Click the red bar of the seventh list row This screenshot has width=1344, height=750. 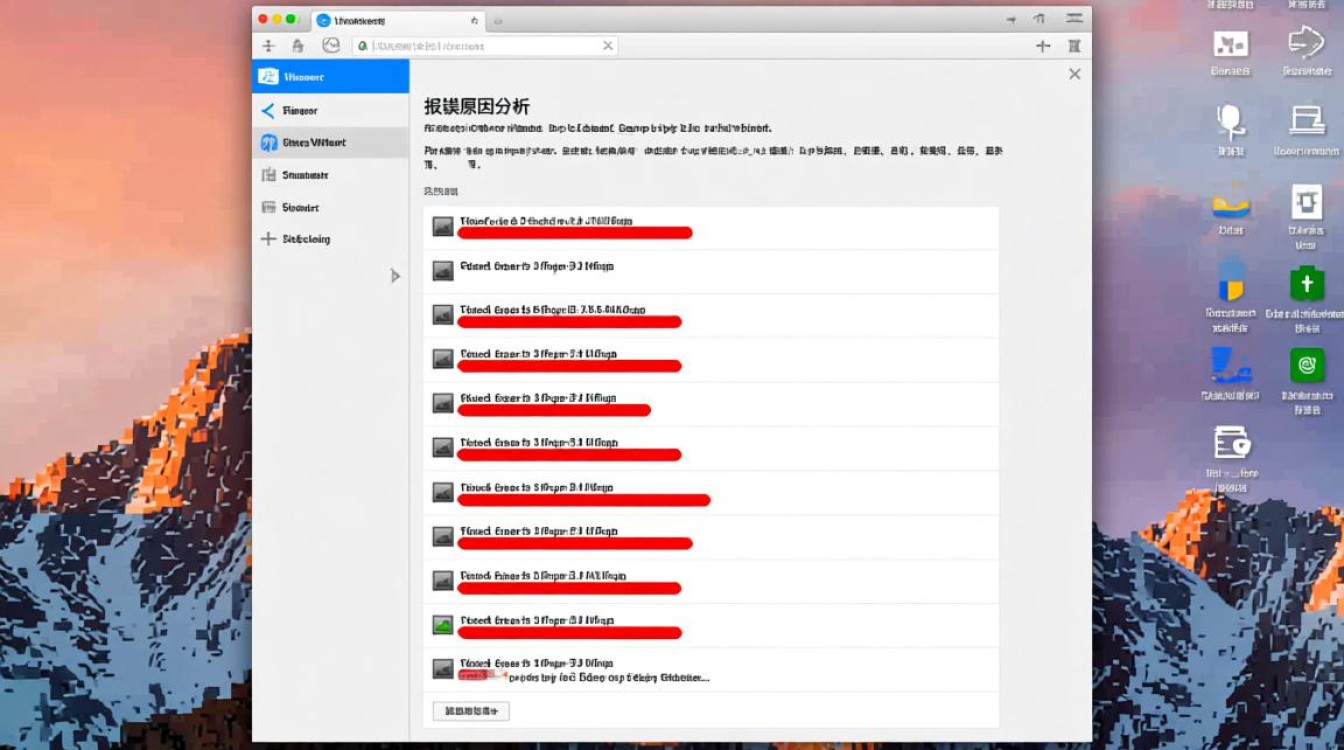(584, 500)
